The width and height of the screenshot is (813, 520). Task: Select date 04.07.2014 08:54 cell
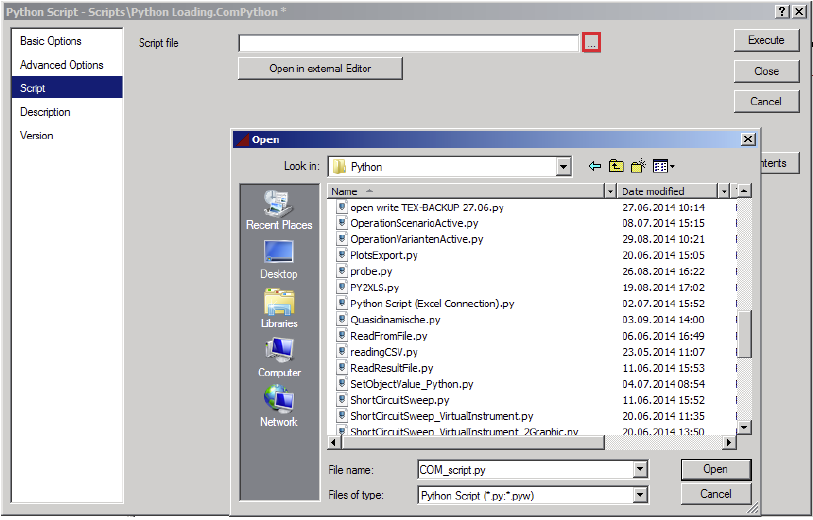click(663, 384)
